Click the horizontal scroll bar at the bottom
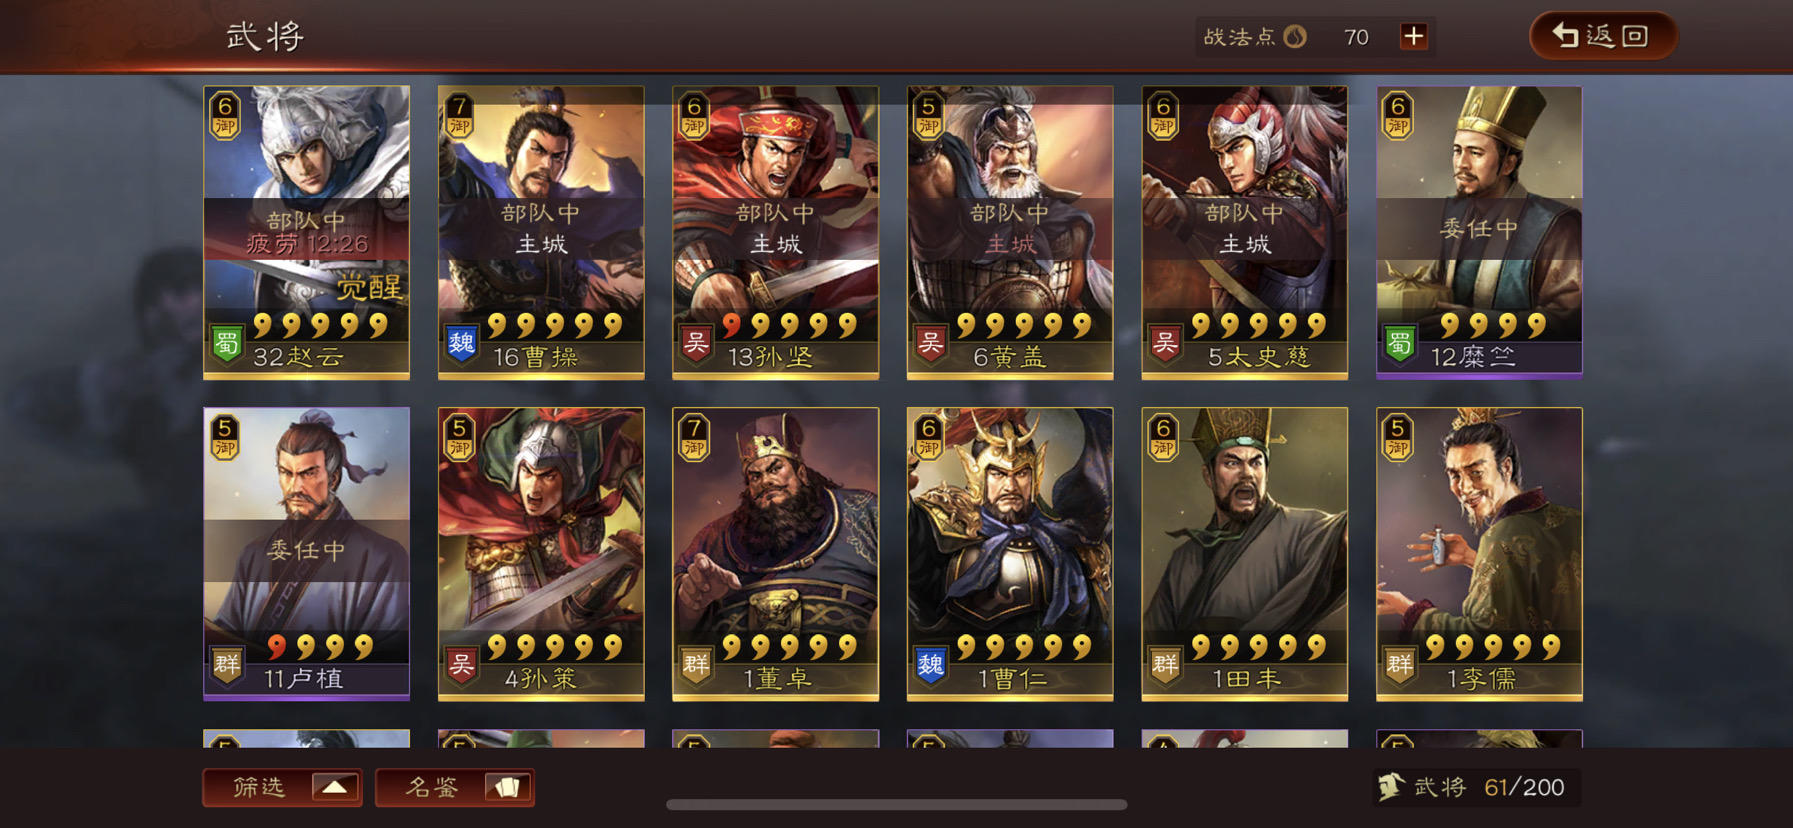 tap(897, 804)
